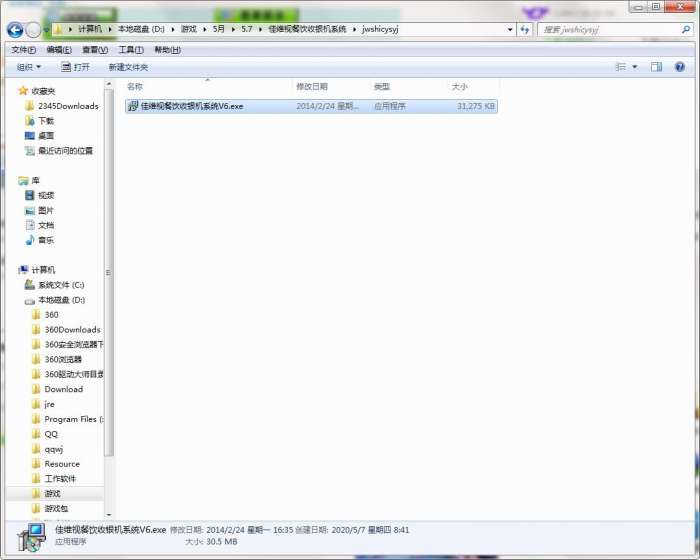The width and height of the screenshot is (700, 560).
Task: Expand the chevron after 5月 in the address bar
Action: click(233, 29)
